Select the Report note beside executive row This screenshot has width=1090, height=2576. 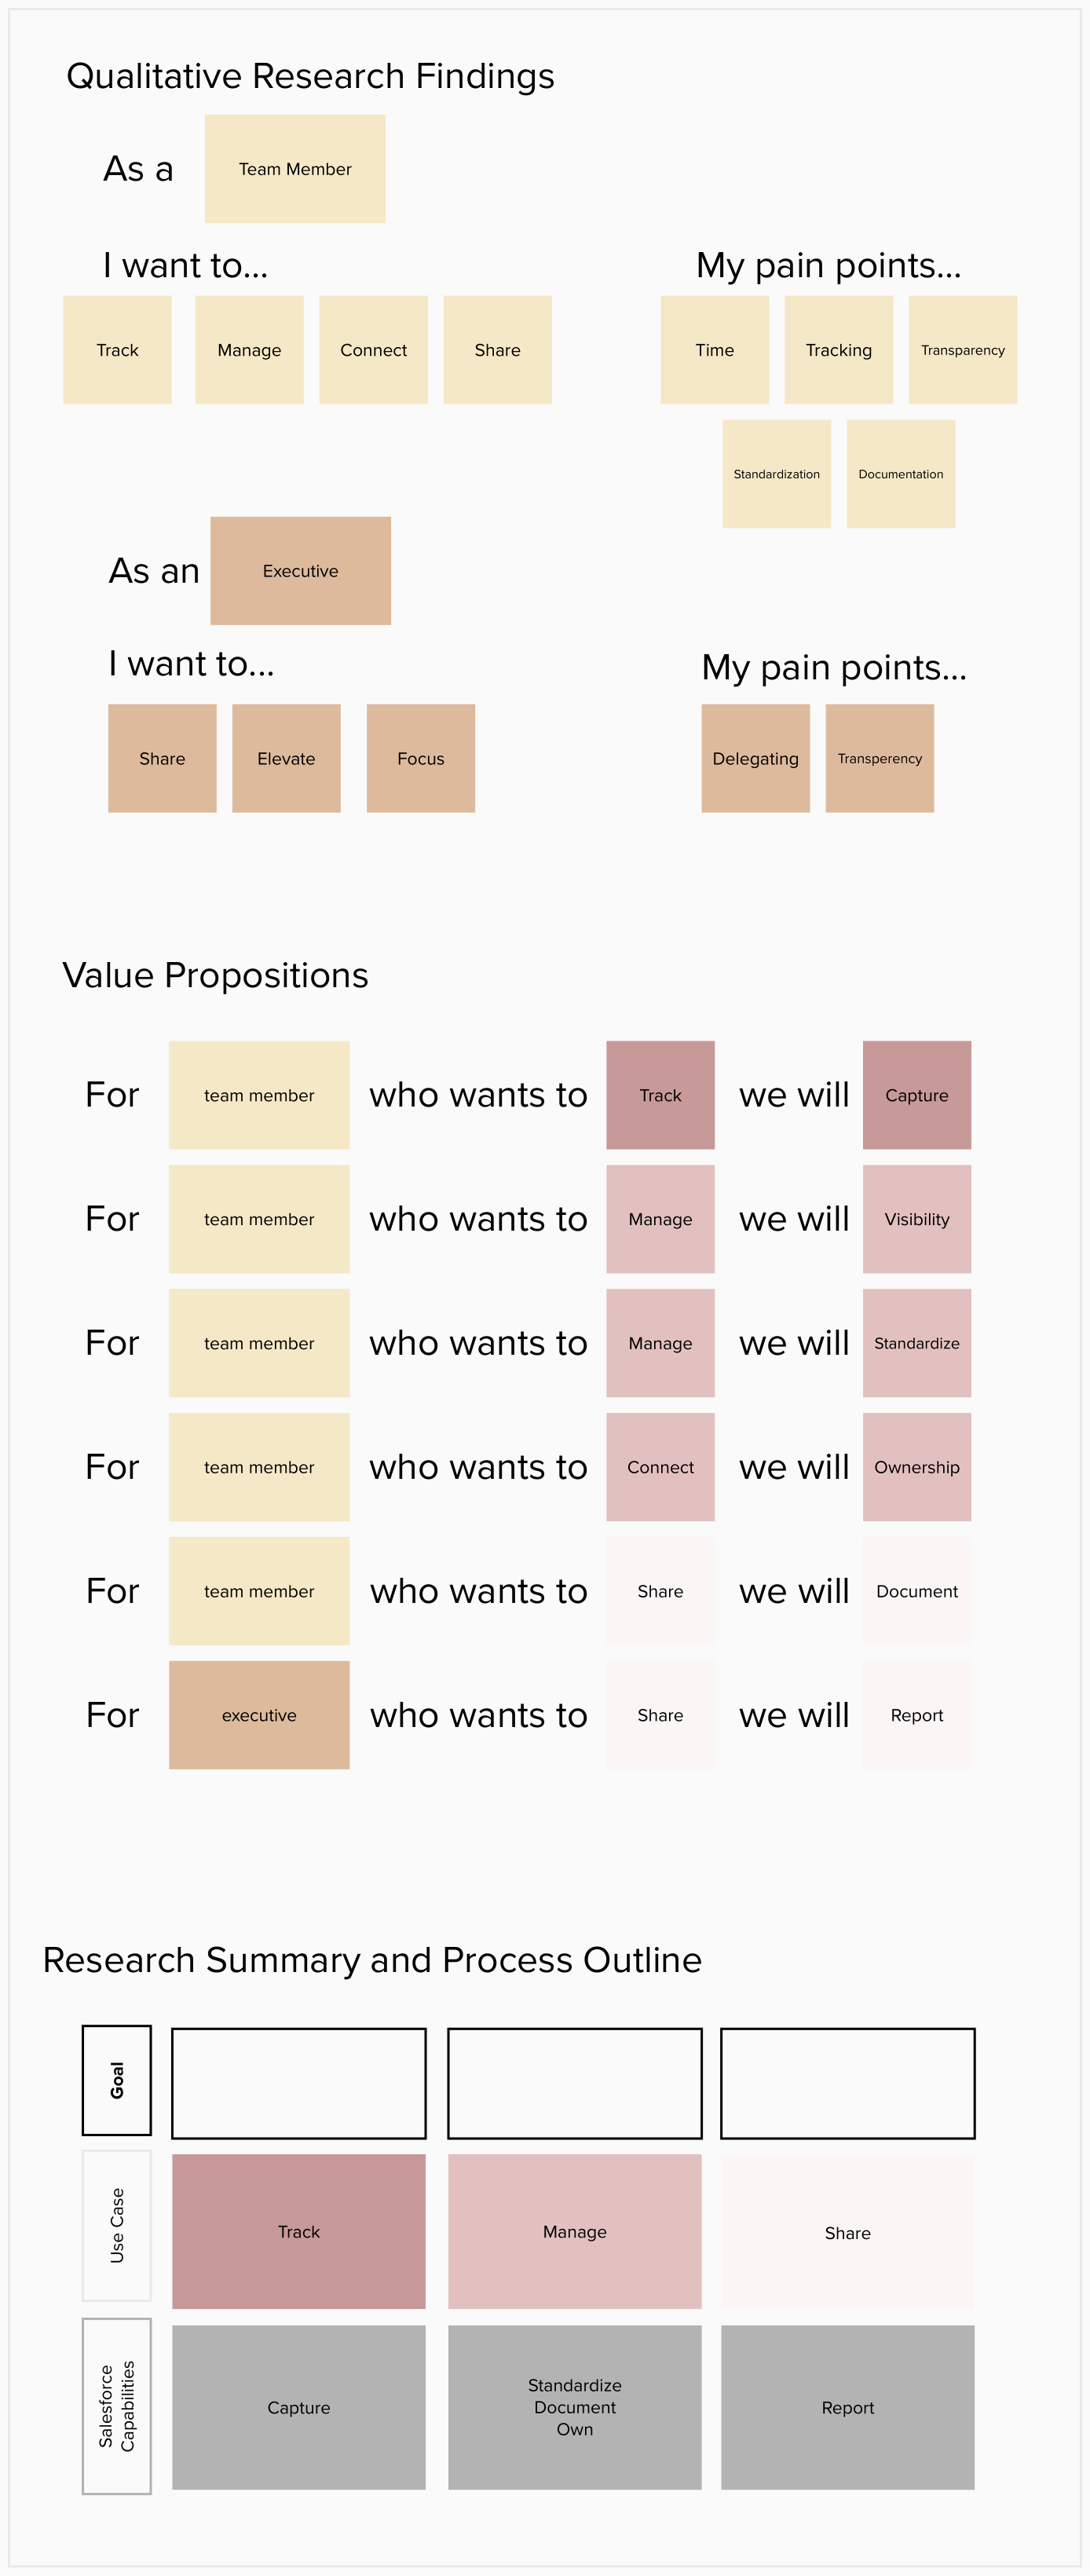(x=916, y=1715)
